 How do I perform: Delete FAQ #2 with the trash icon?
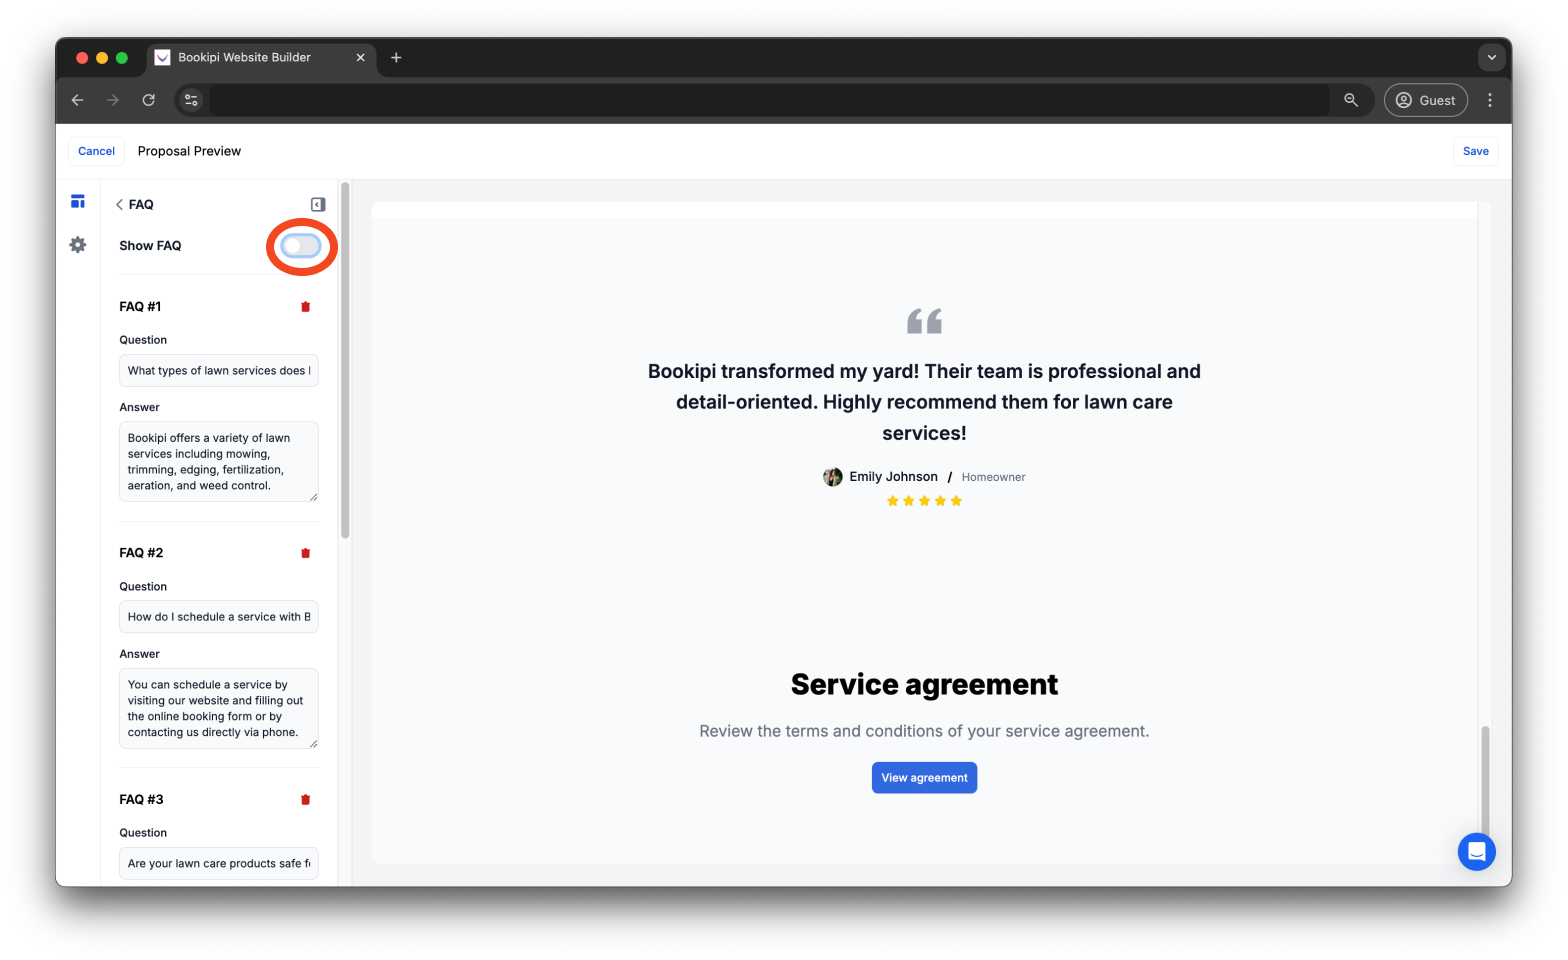[305, 552]
